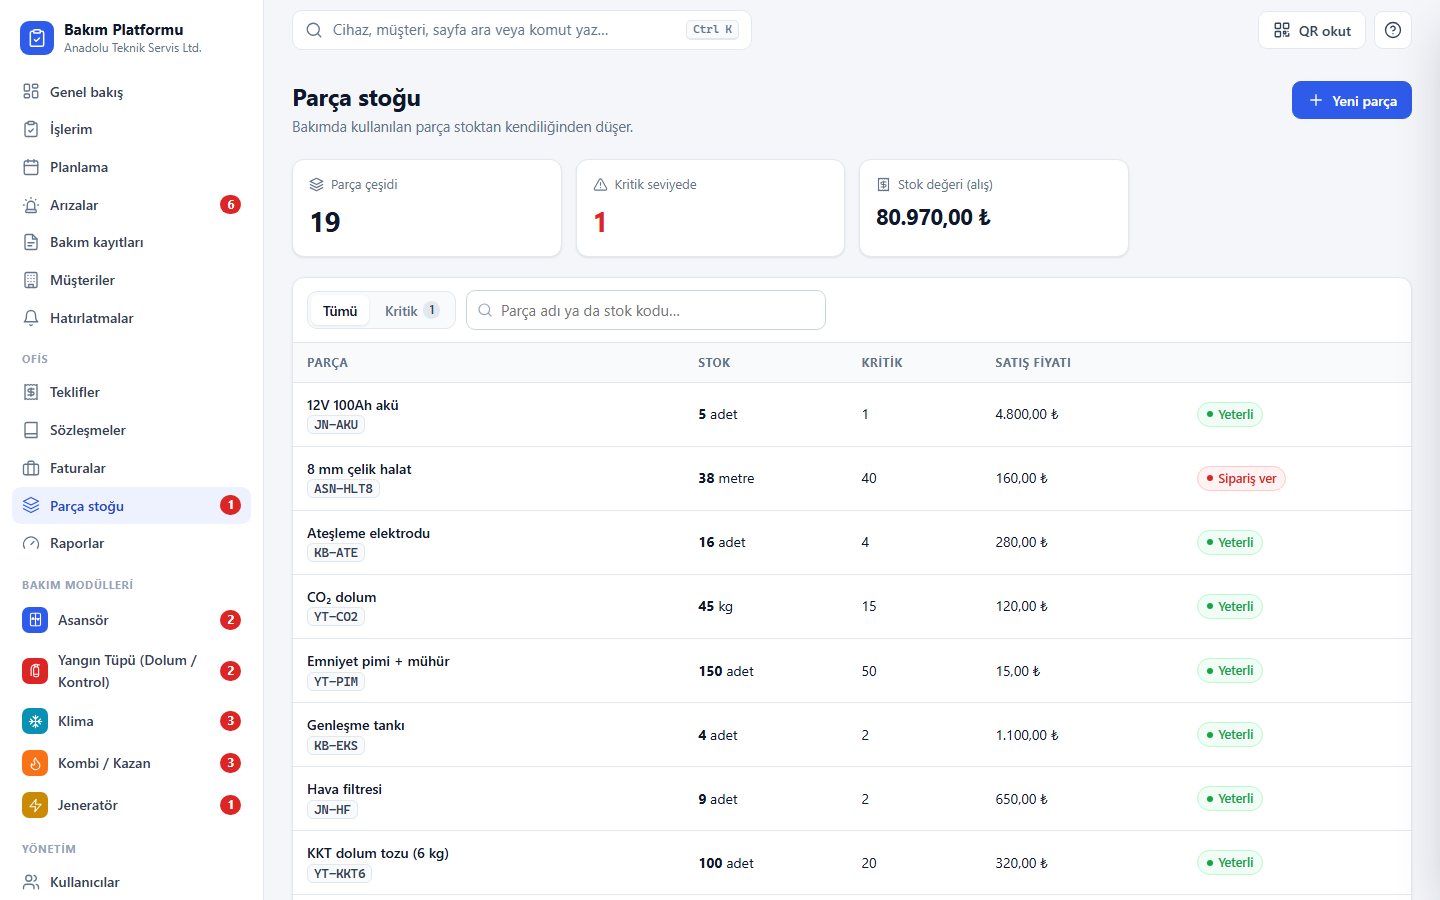Click the global search bar at top

click(522, 30)
